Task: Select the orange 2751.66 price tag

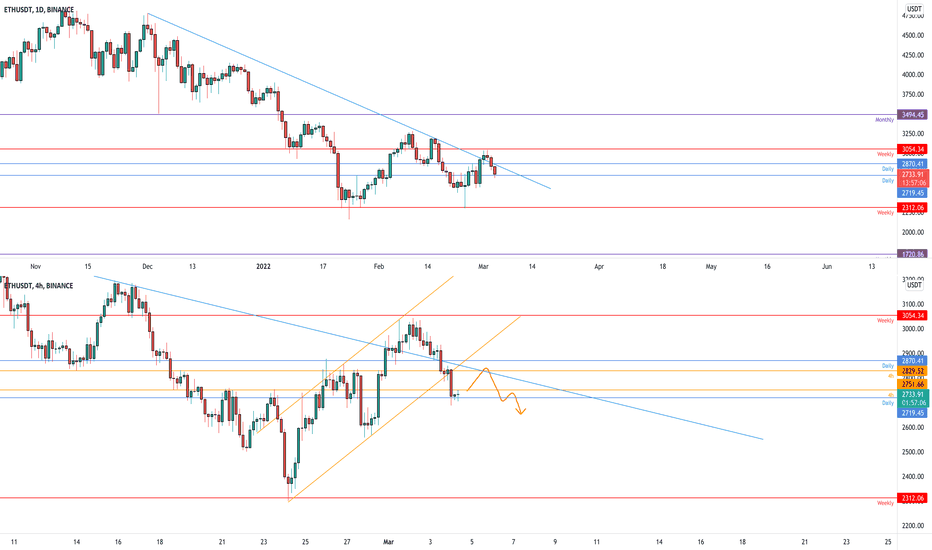Action: pyautogui.click(x=912, y=385)
